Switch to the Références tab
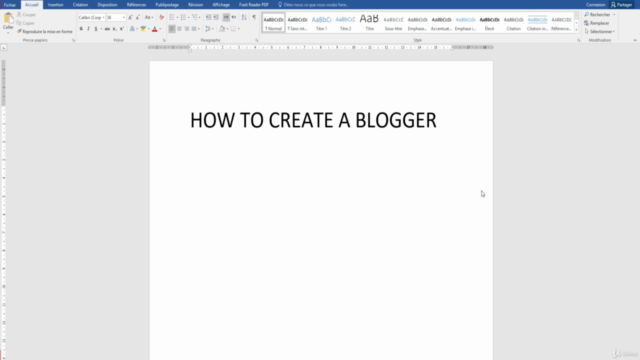This screenshot has height=360, width=640. coord(136,4)
